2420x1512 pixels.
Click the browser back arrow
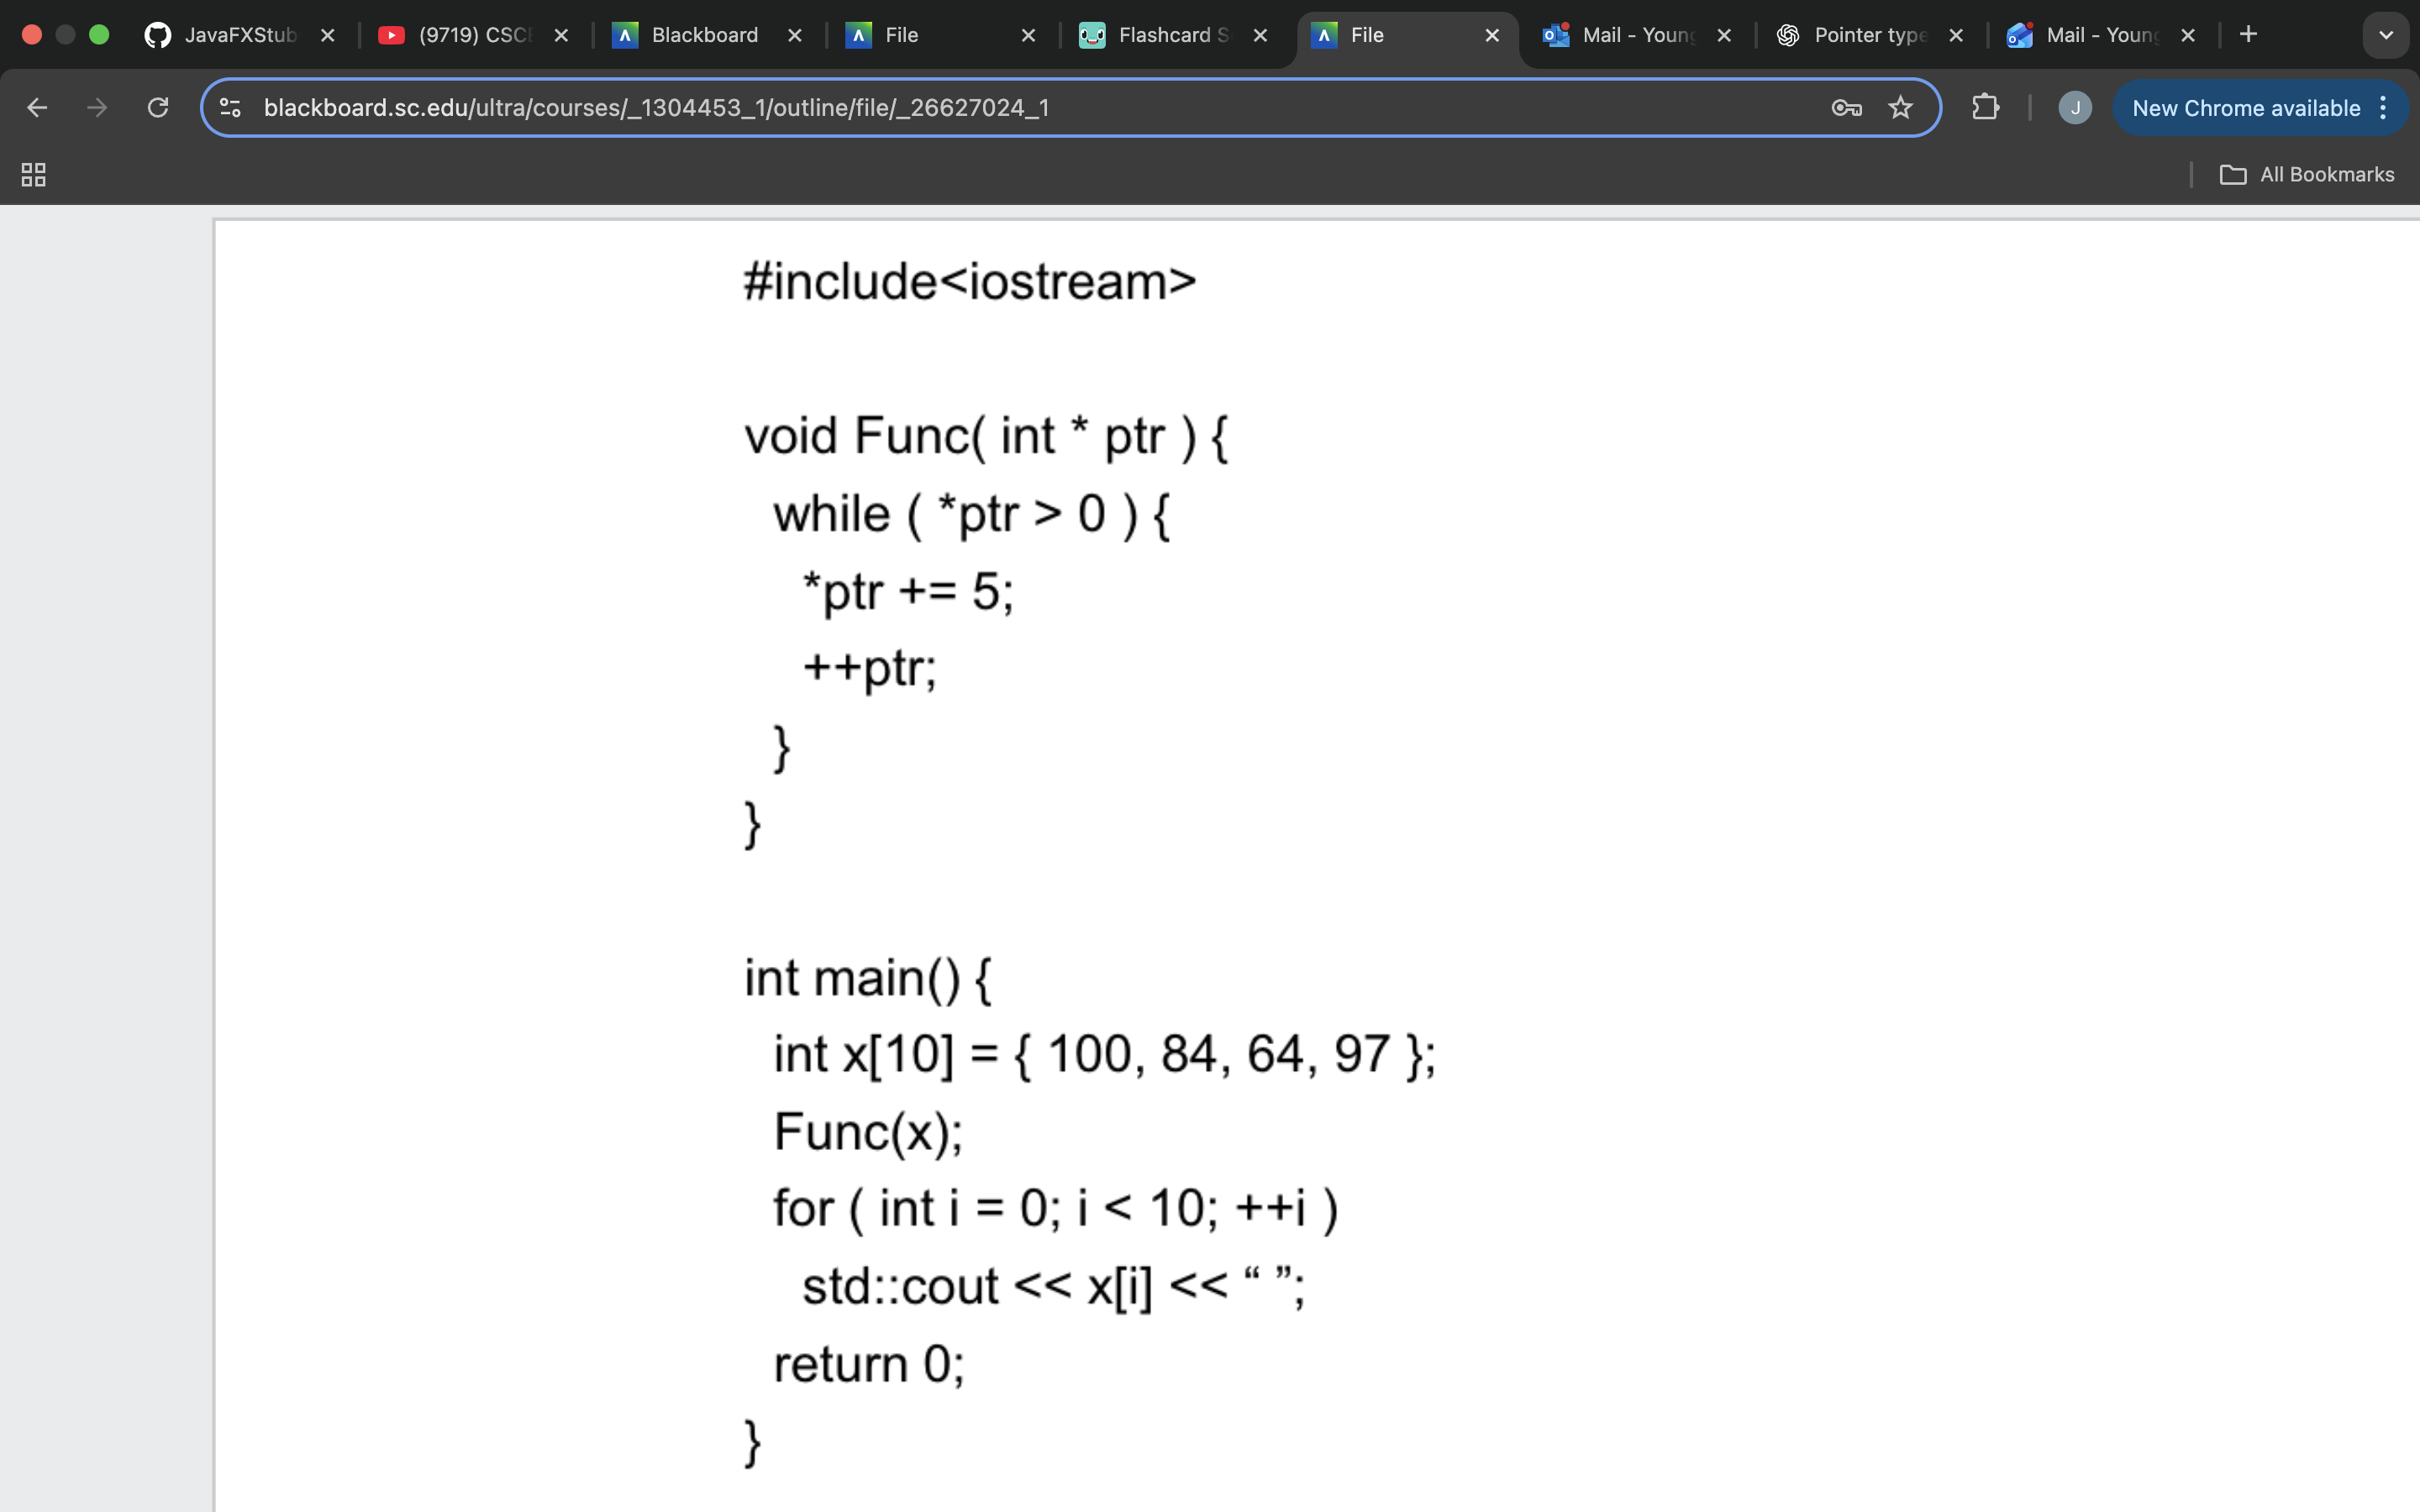(37, 108)
